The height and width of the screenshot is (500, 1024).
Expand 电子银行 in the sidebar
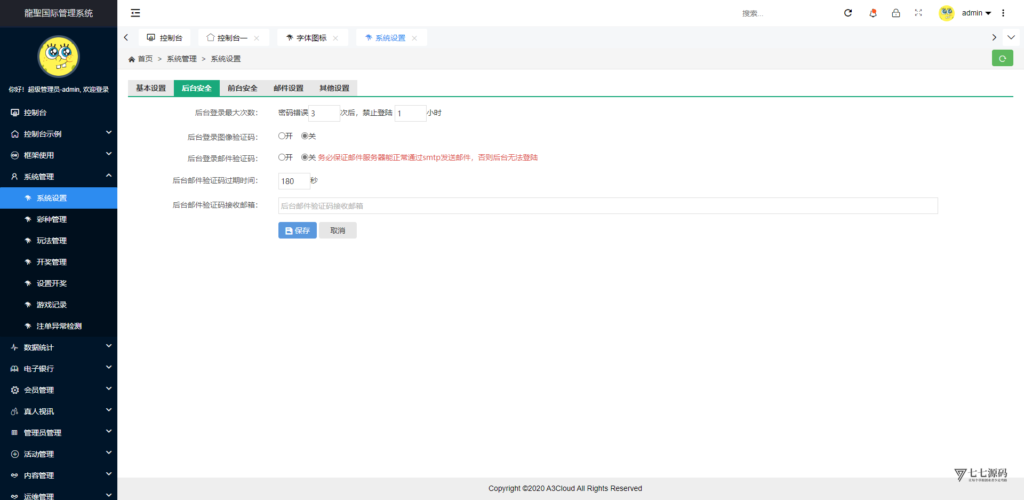pos(59,368)
